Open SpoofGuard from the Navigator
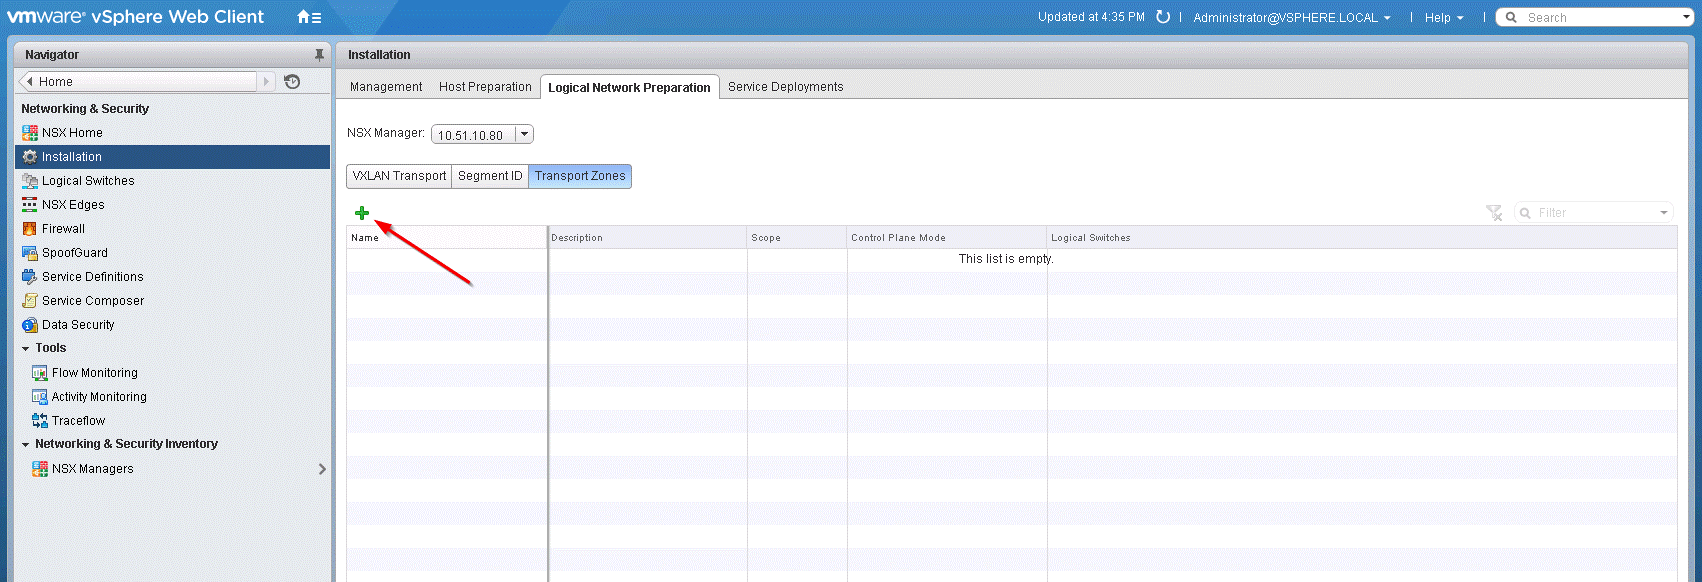The height and width of the screenshot is (582, 1702). 74,253
